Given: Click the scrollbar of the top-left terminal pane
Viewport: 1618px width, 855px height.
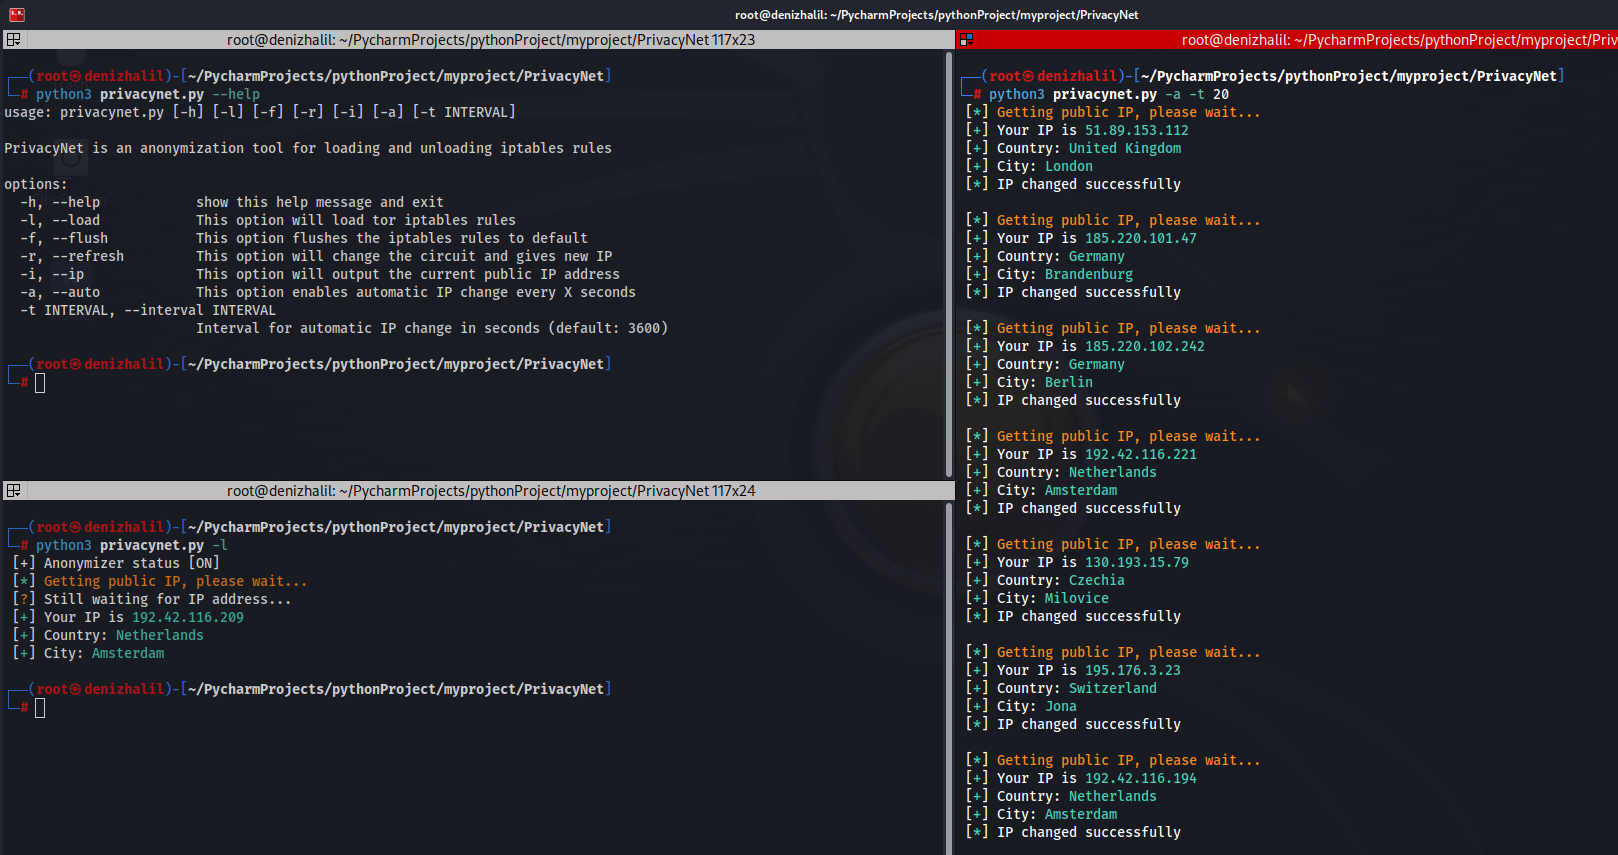Looking at the screenshot, I should (x=949, y=264).
